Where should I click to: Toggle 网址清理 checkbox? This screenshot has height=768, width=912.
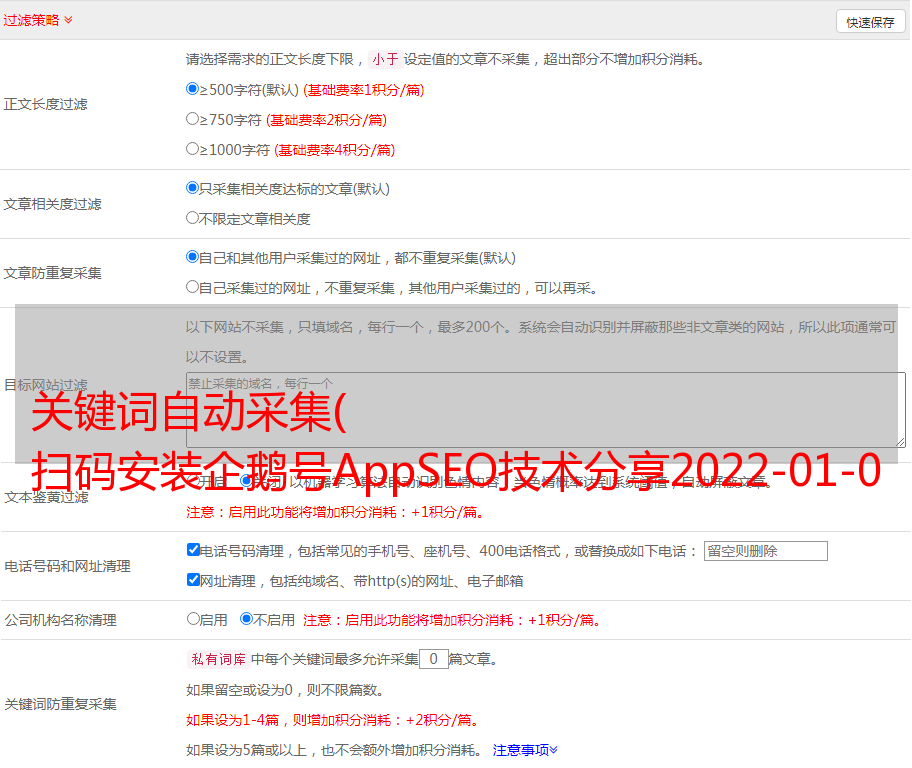point(193,580)
